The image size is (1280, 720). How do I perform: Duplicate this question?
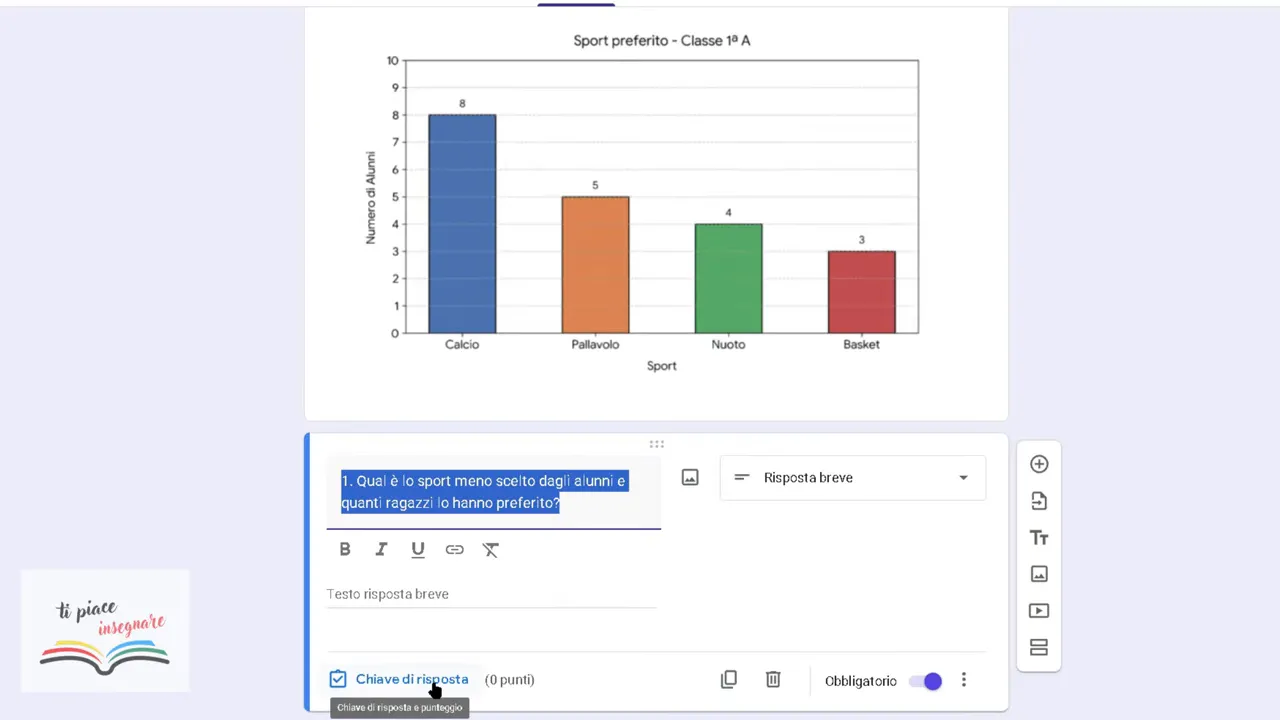click(729, 680)
